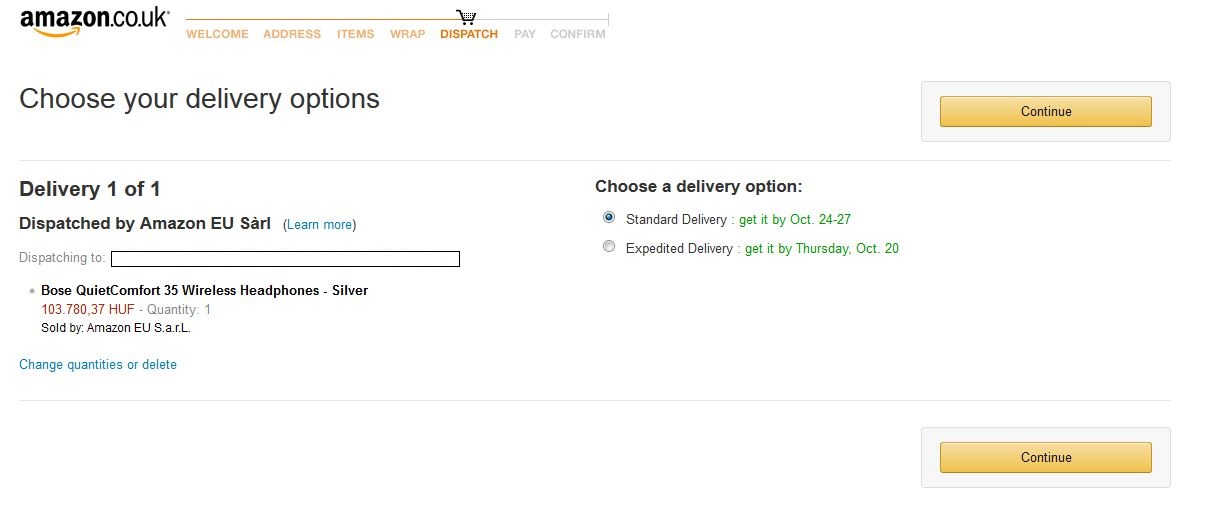The width and height of the screenshot is (1206, 506).
Task: Click the Oct. 24-27 delivery estimate text
Action: tap(817, 219)
